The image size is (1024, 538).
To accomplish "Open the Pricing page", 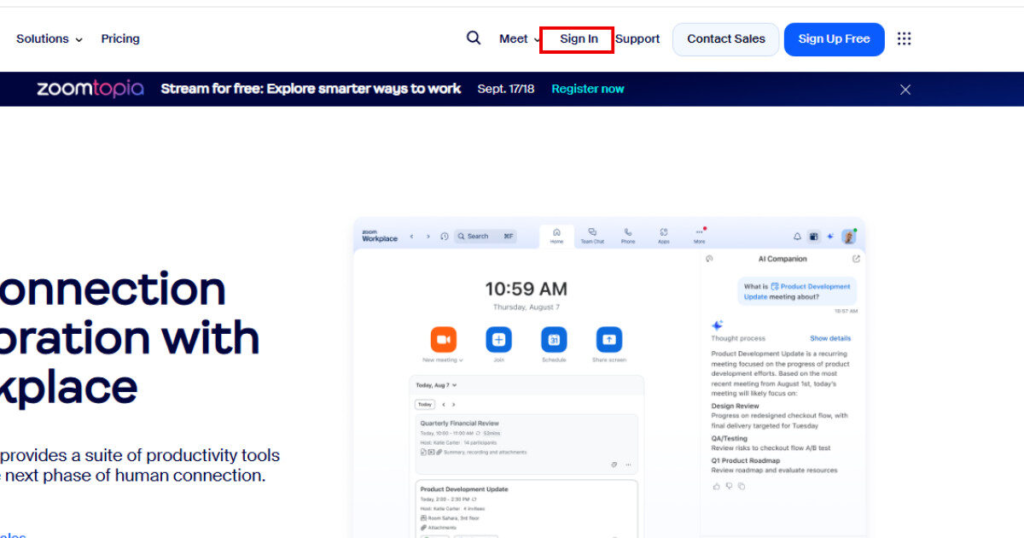I will click(x=120, y=39).
